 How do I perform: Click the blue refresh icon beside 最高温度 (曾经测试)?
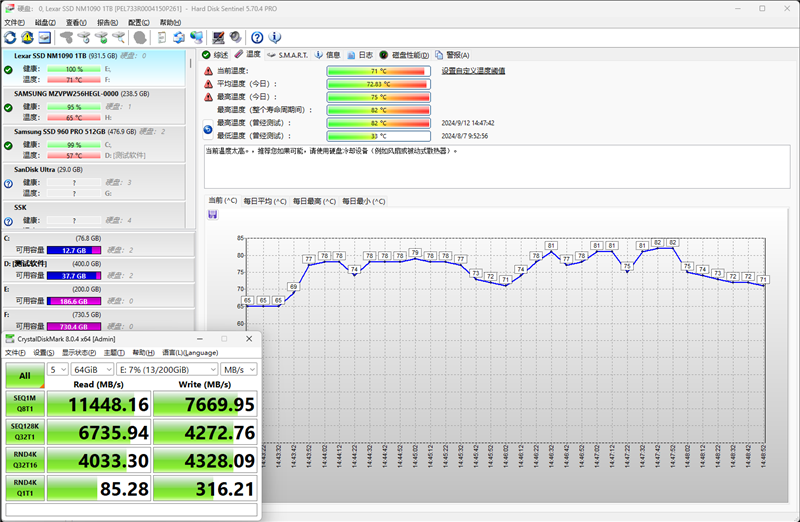208,130
